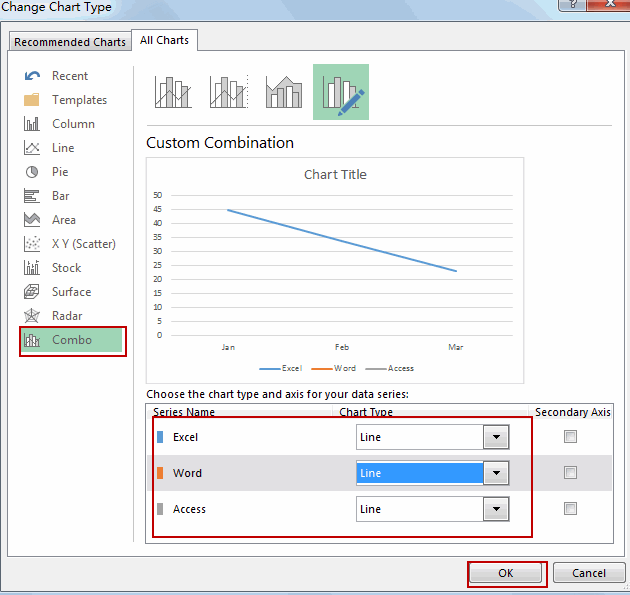Click the blue Excel series color marker
Image resolution: width=630 pixels, height=595 pixels.
coord(160,437)
